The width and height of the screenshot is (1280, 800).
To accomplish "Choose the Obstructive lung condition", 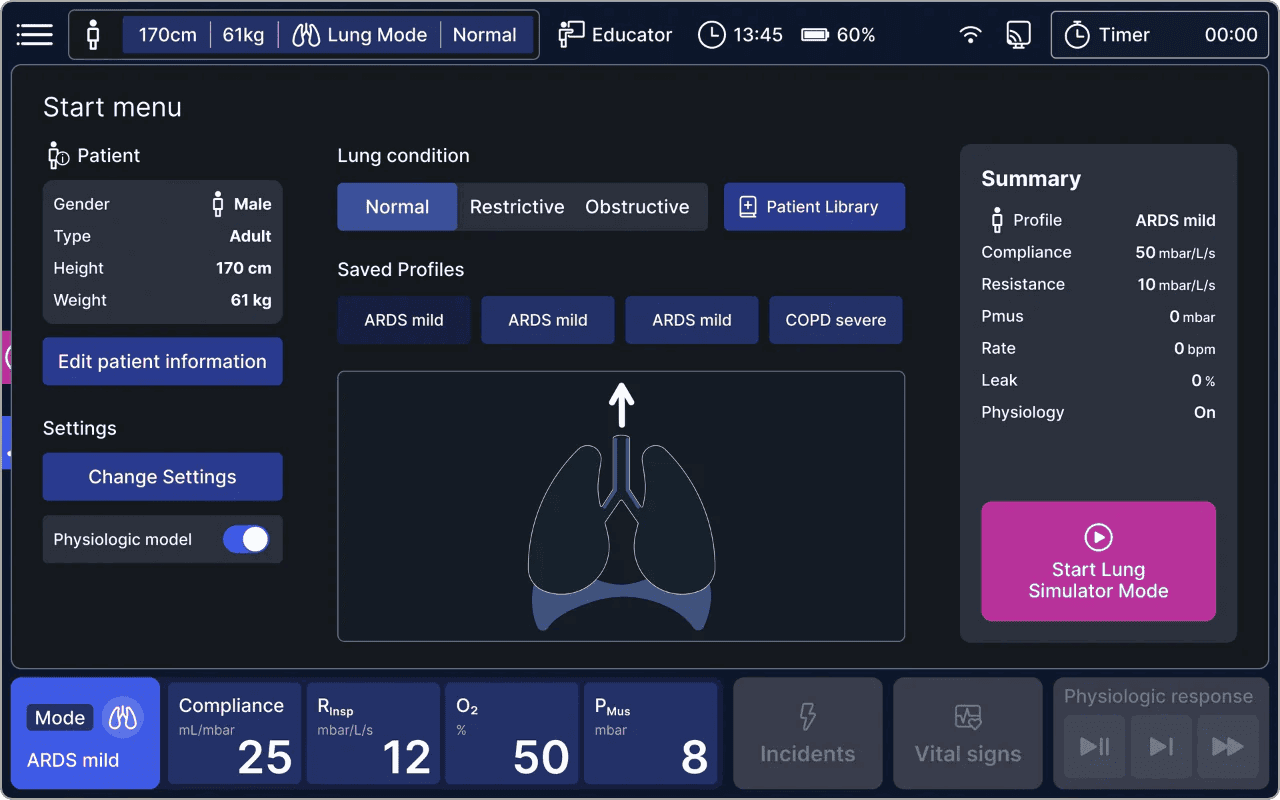I will tap(637, 207).
